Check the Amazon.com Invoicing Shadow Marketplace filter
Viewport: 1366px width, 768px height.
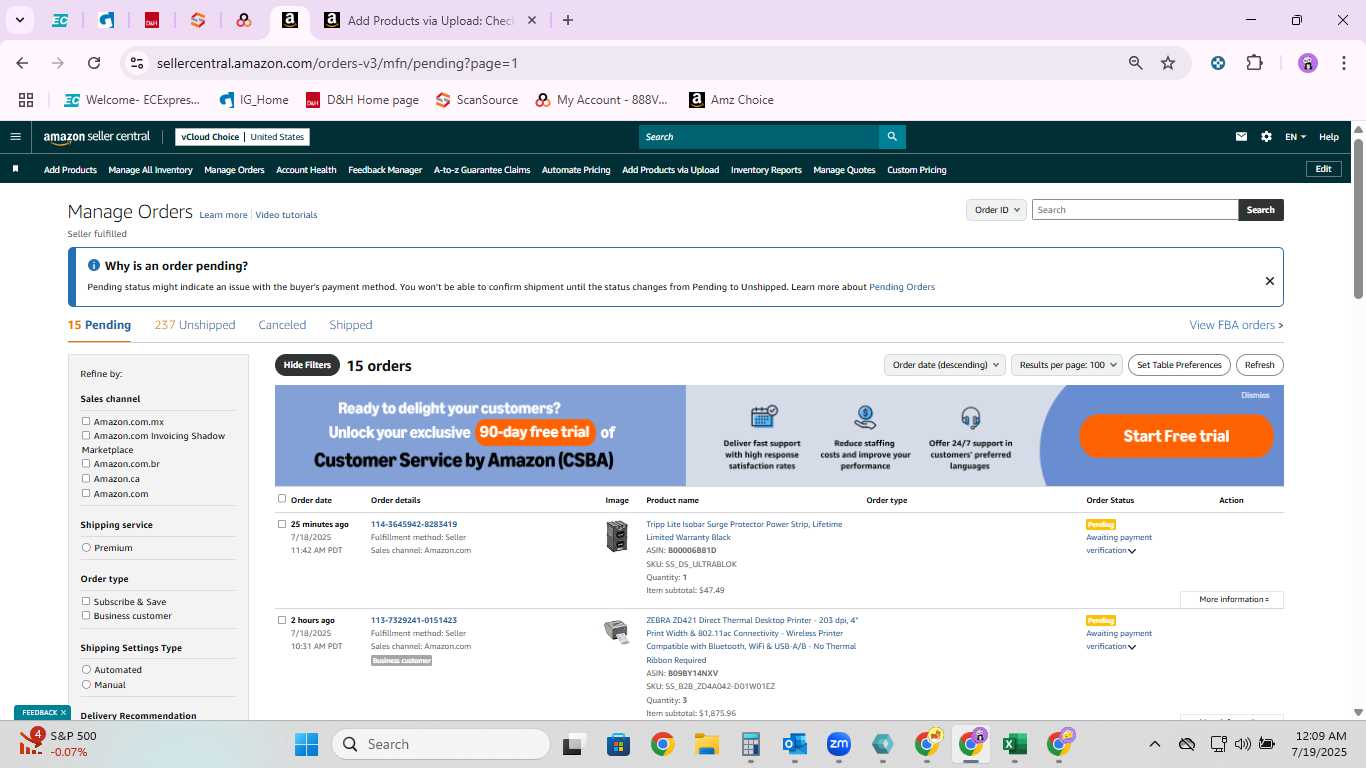86,436
